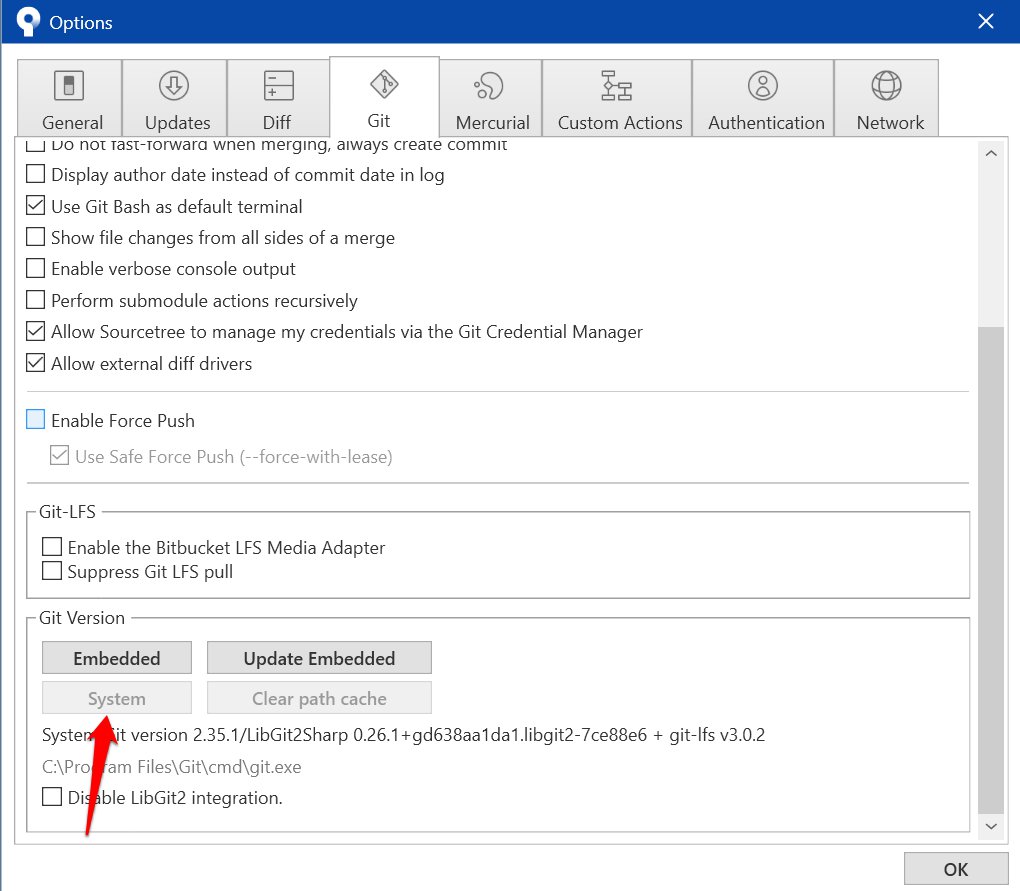This screenshot has width=1020, height=891.
Task: Select the Git branch icon tab
Action: click(380, 86)
